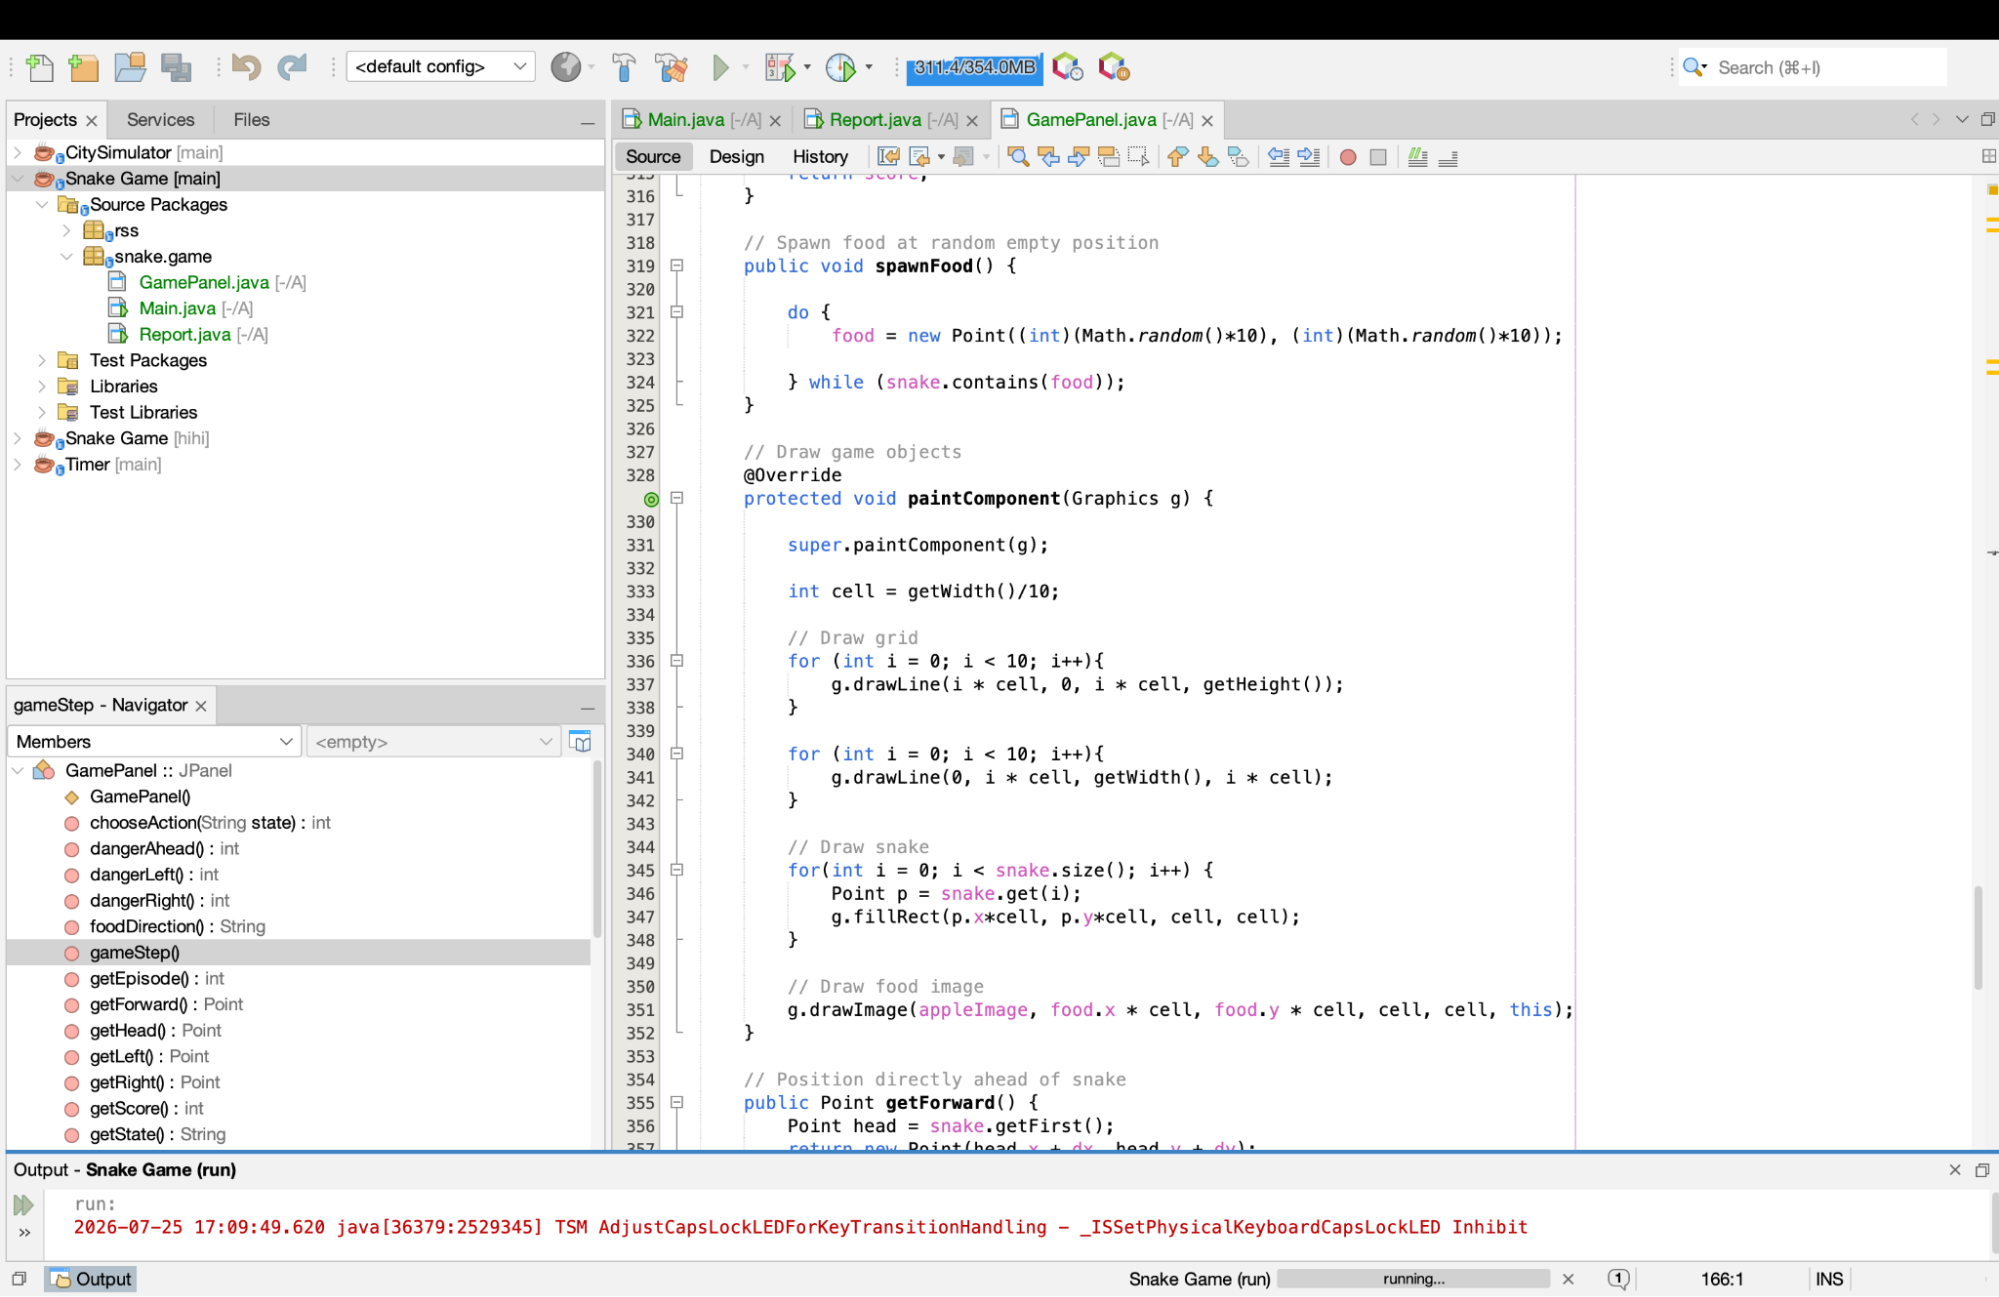Click the profiler telemetry icon with the clock badge
The width and height of the screenshot is (1999, 1297).
coord(1068,67)
